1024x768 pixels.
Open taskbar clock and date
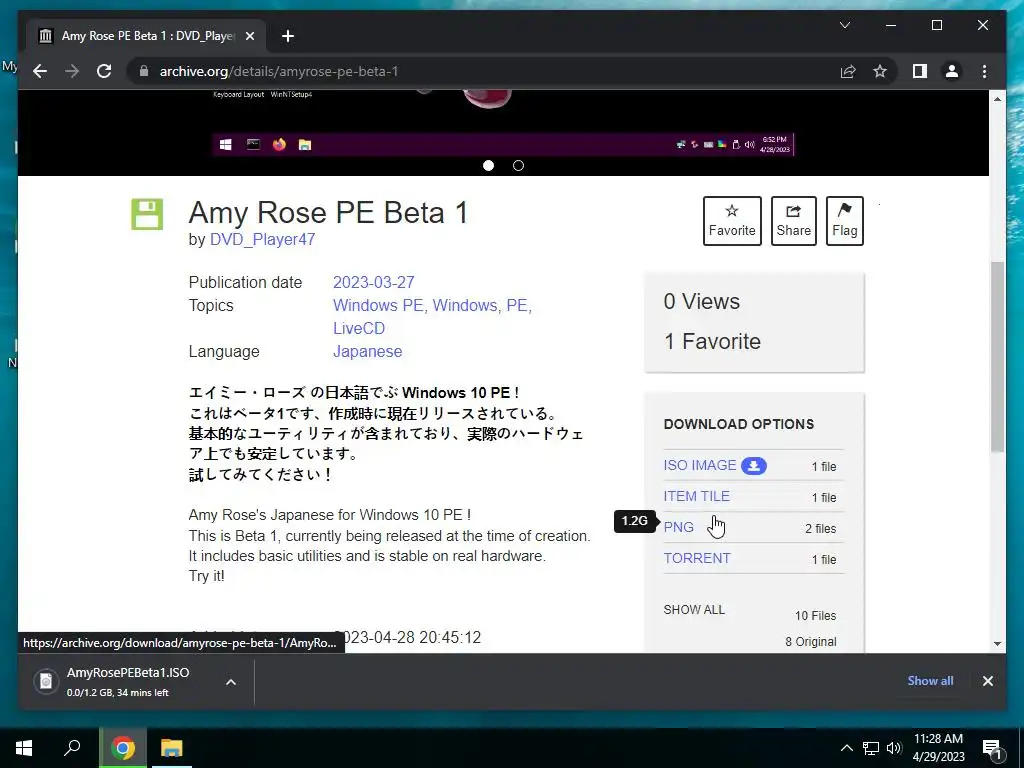[938, 748]
